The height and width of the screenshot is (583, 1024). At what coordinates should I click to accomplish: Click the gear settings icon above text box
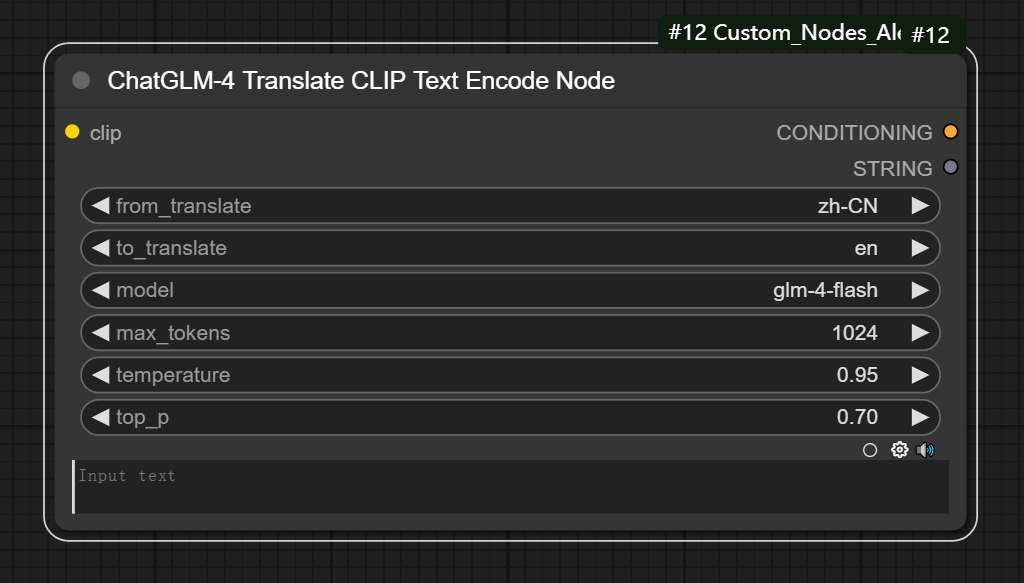(x=899, y=450)
